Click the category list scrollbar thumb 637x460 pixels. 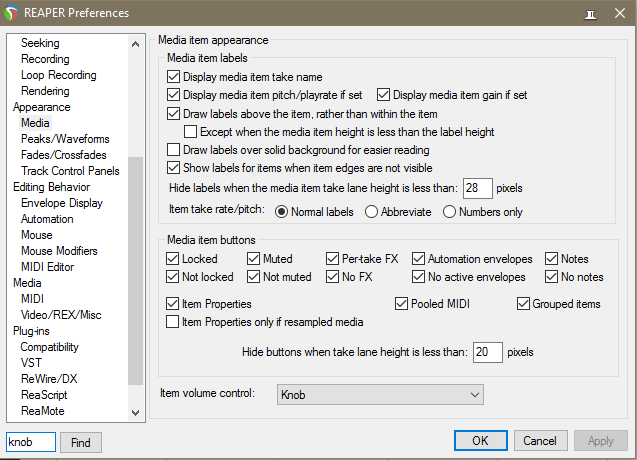tap(135, 271)
